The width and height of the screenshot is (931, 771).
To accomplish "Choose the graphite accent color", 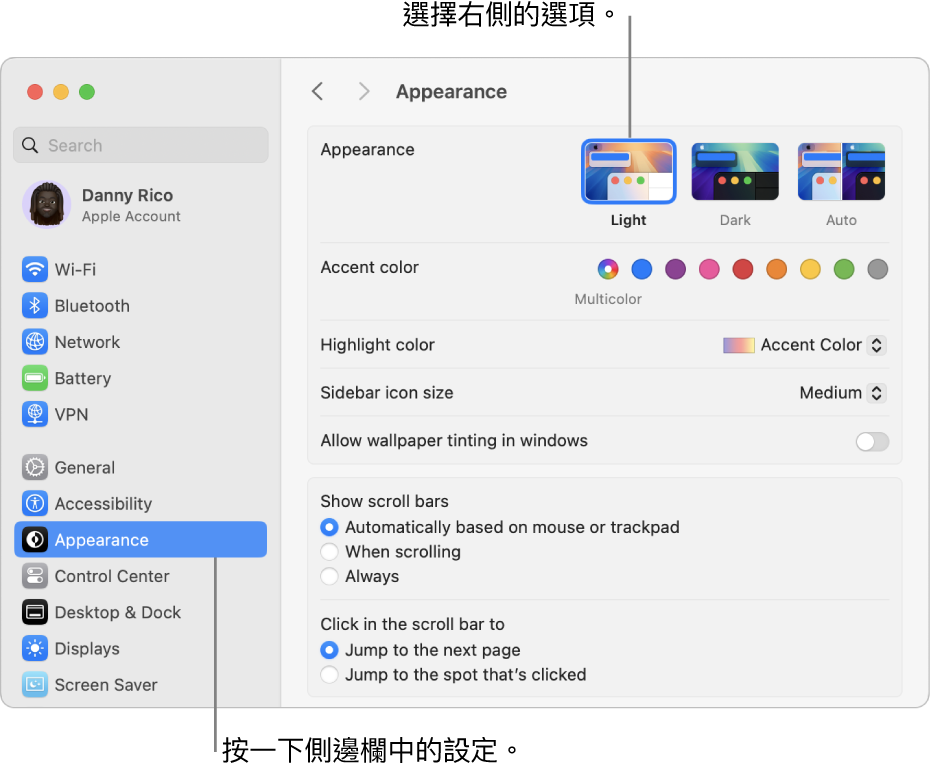I will [x=878, y=269].
